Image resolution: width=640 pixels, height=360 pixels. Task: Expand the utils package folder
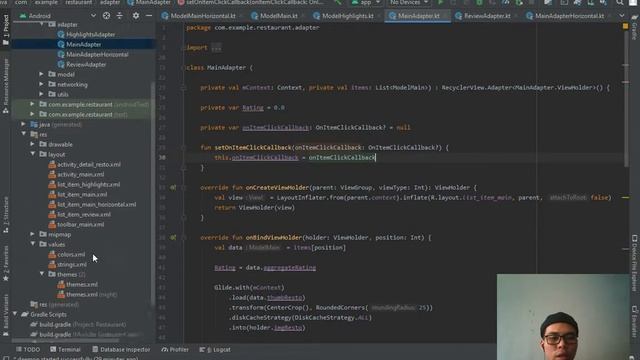point(41,94)
